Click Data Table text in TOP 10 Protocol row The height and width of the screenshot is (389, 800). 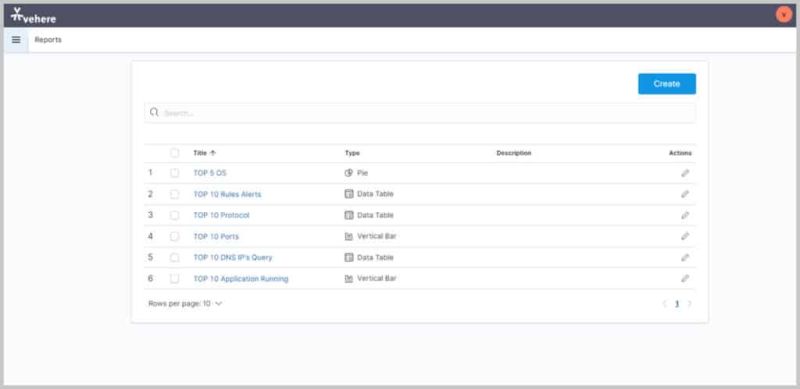coord(375,215)
